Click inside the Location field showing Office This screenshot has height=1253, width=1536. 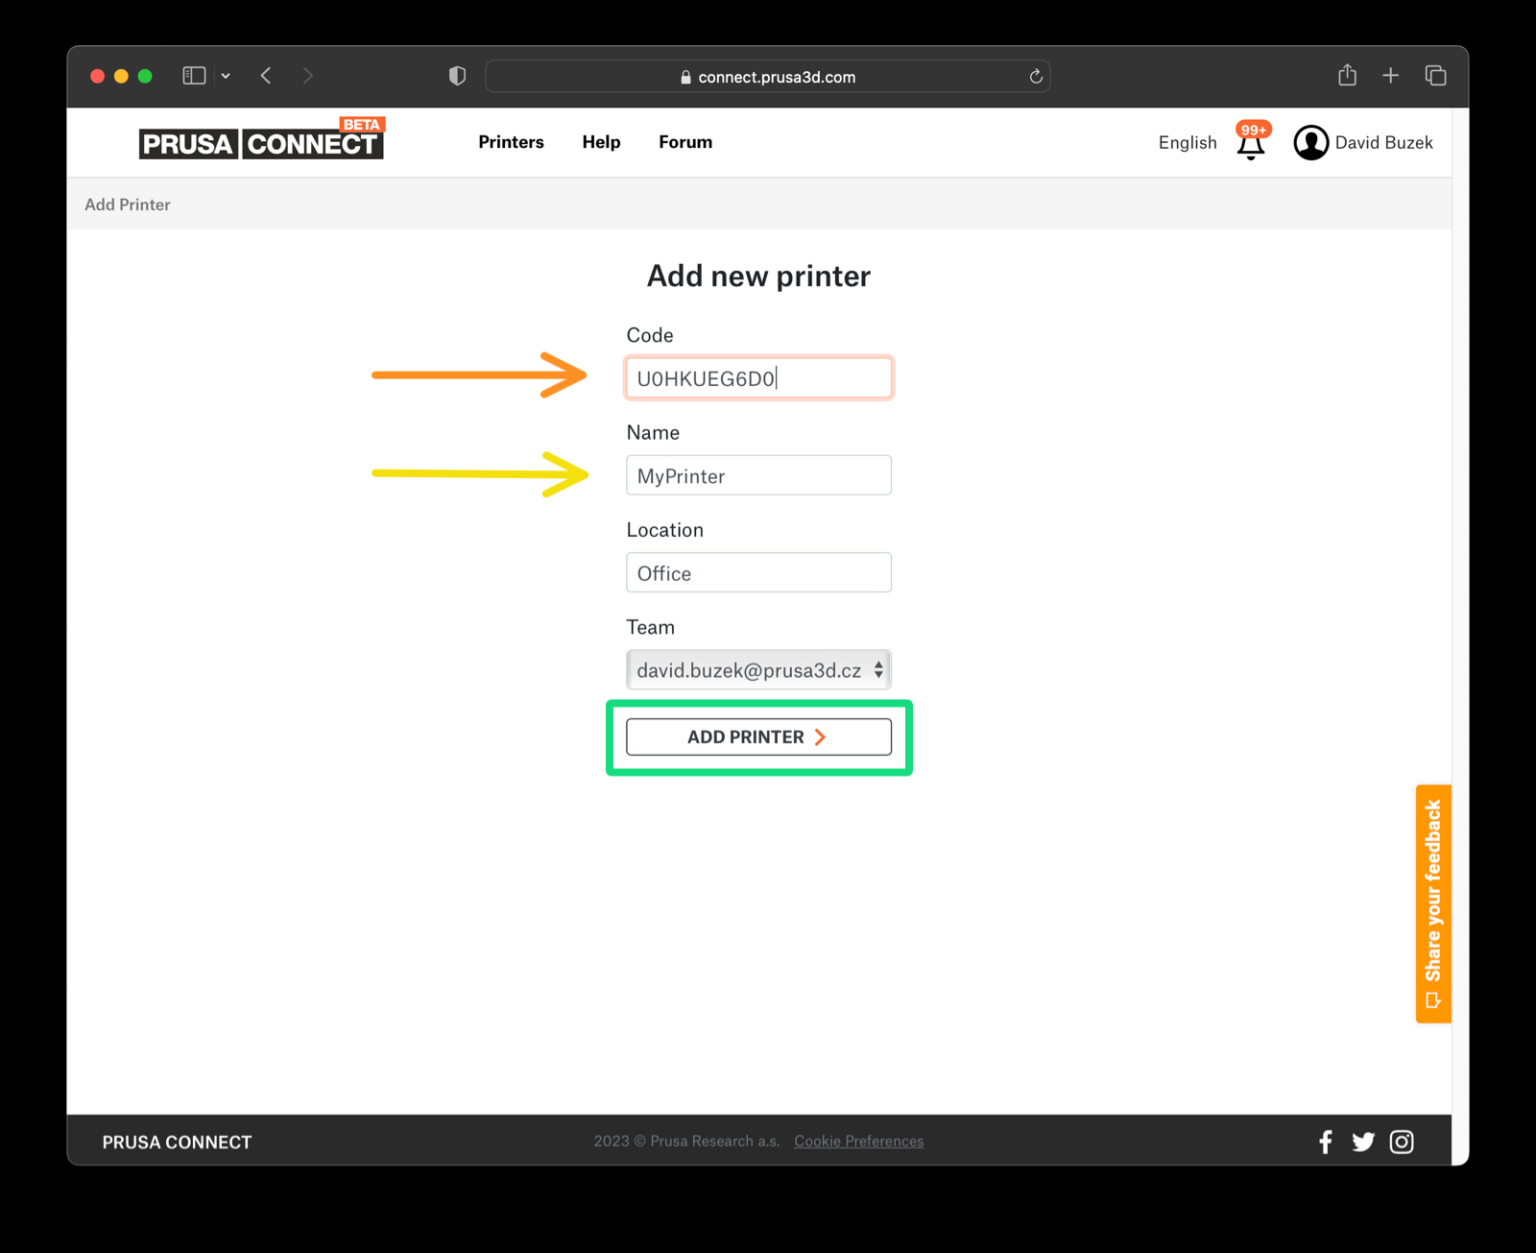coord(758,572)
